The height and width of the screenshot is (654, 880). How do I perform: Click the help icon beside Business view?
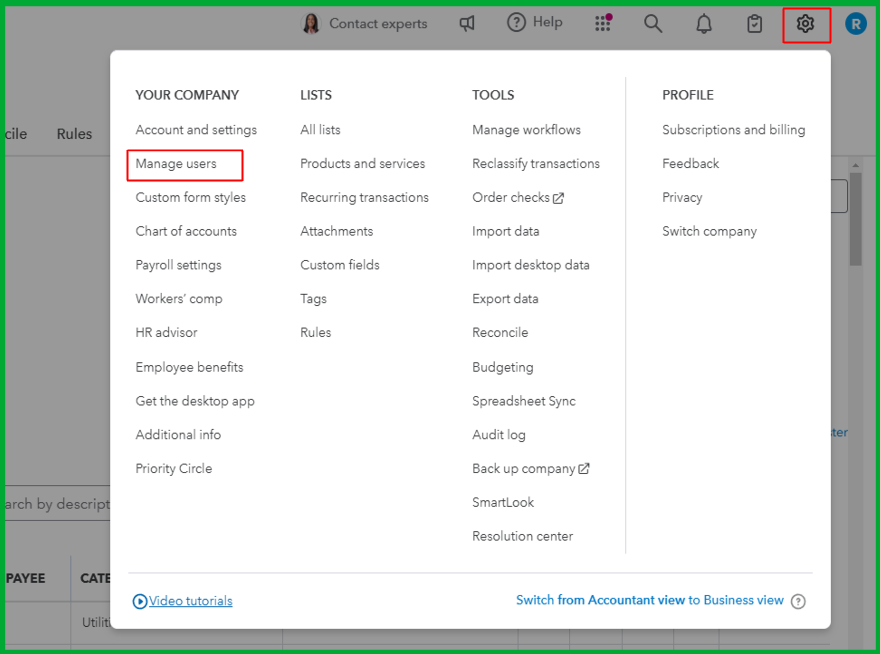[798, 601]
